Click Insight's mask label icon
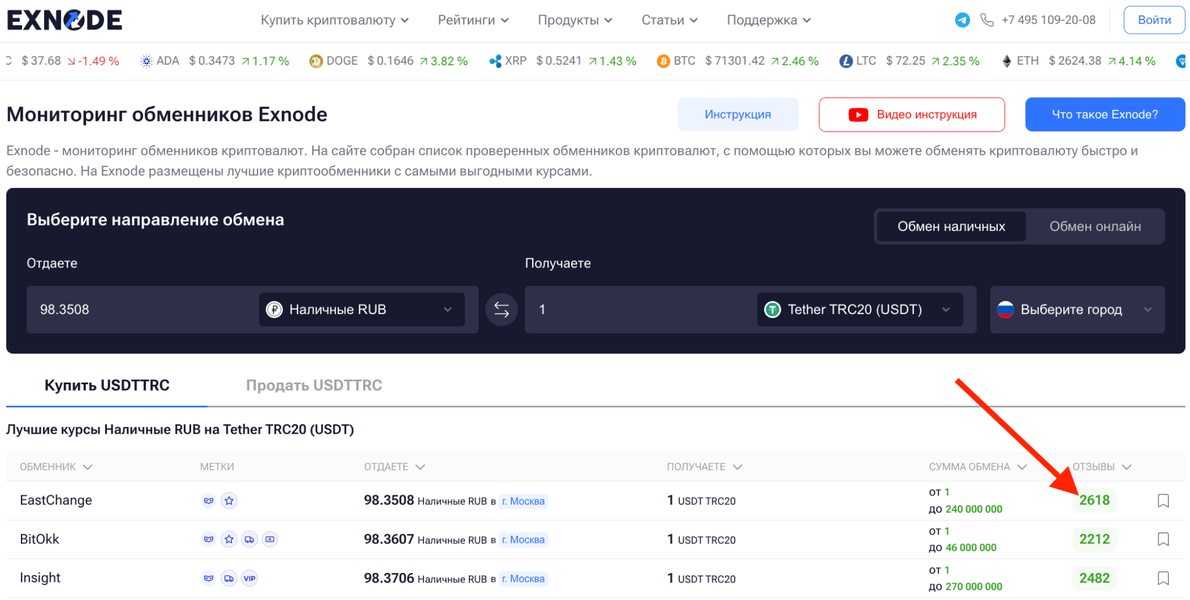This screenshot has height=600, width=1190. click(209, 578)
